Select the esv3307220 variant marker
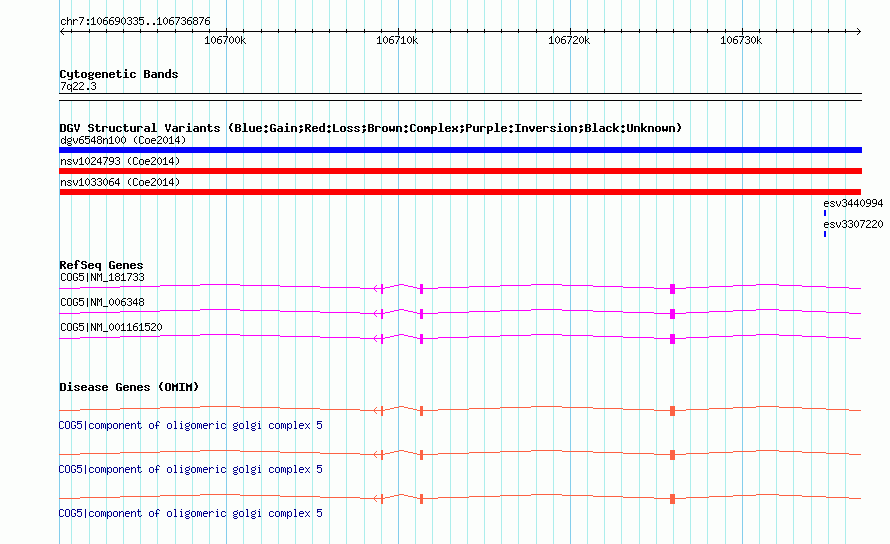 pyautogui.click(x=825, y=234)
